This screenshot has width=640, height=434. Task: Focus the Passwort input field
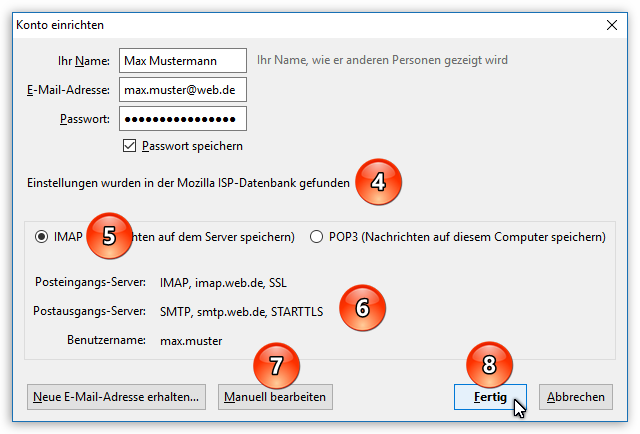(x=182, y=119)
